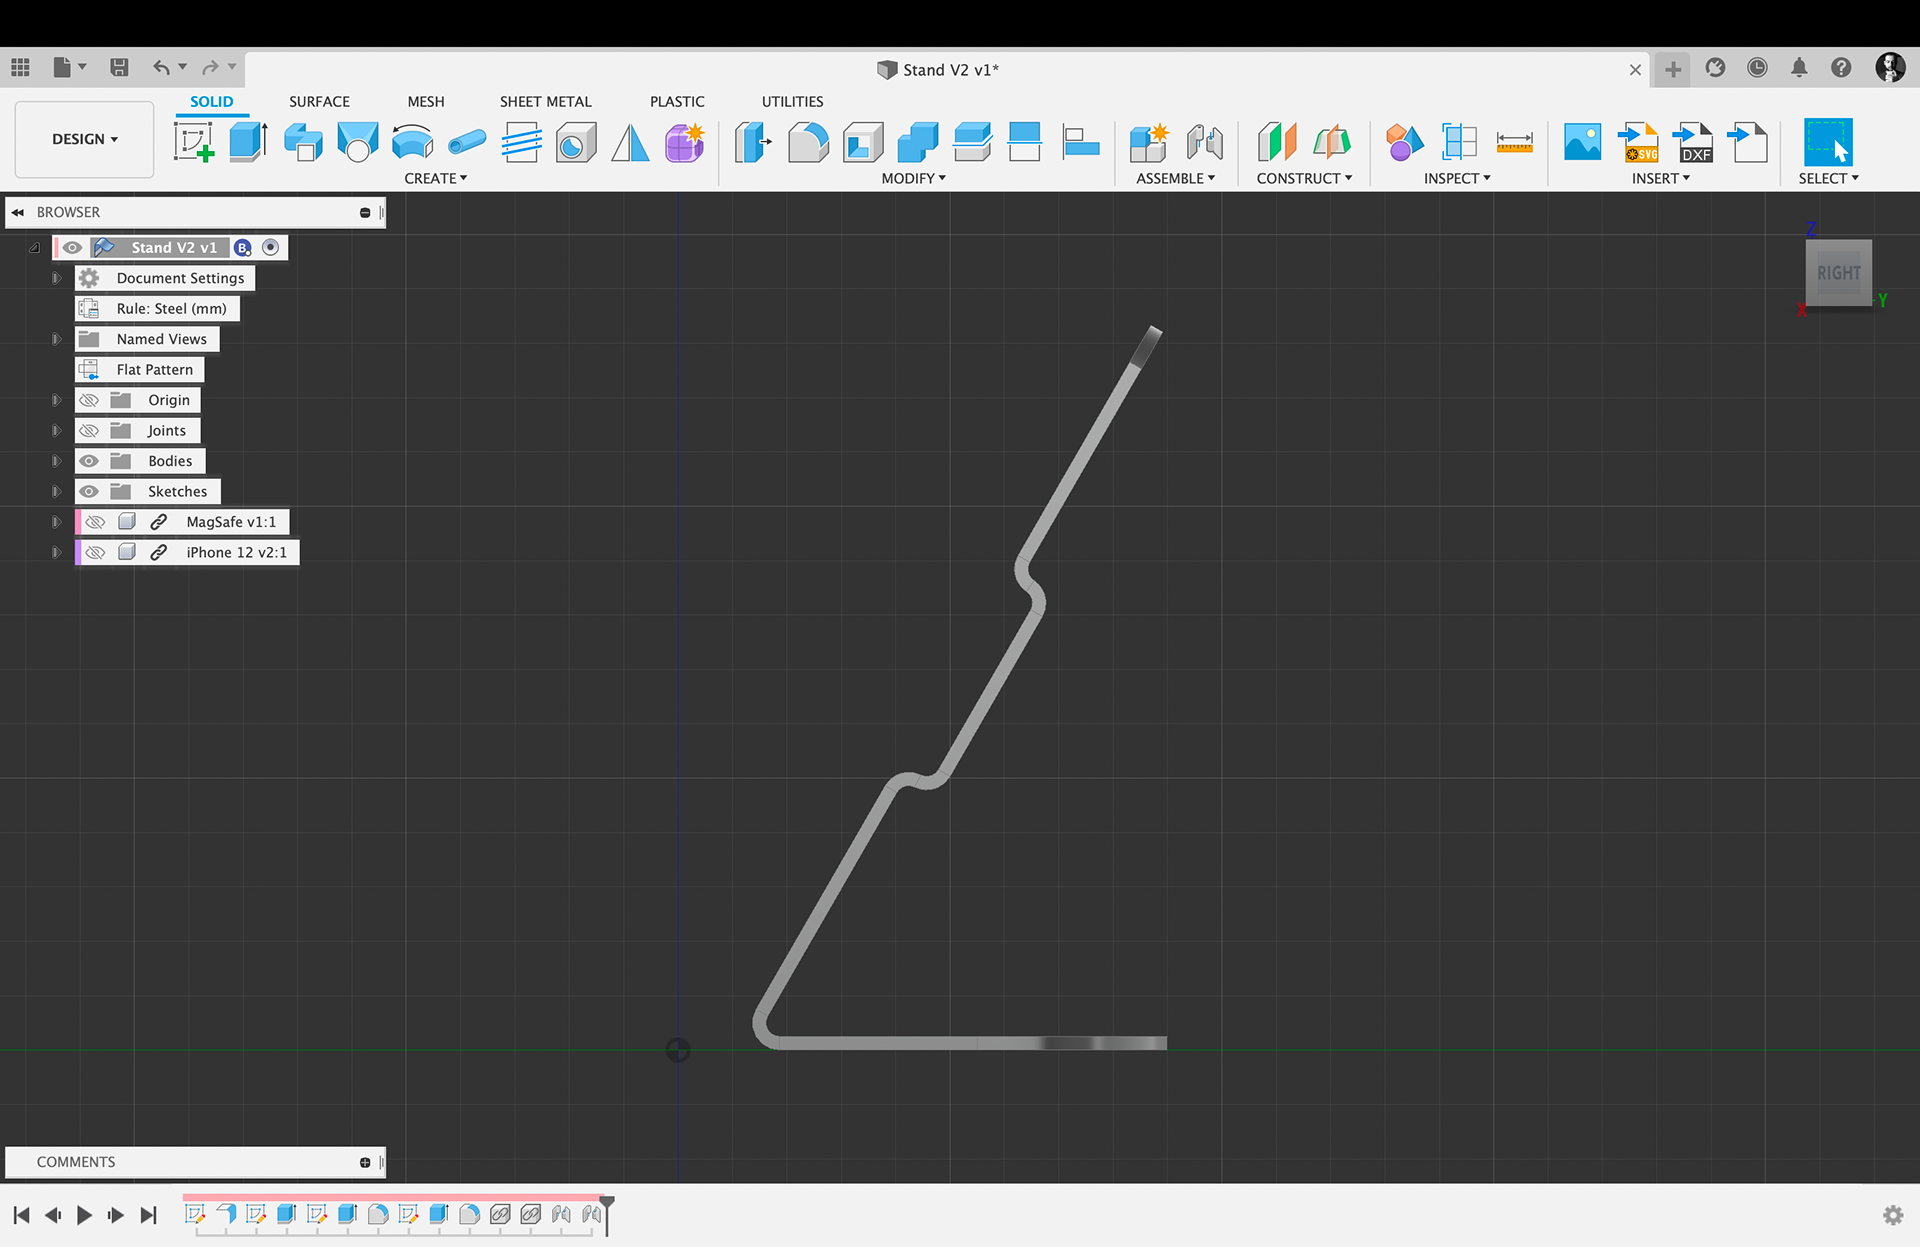The width and height of the screenshot is (1920, 1247).
Task: Expand the MagSafe v1:1 component
Action: pos(56,522)
